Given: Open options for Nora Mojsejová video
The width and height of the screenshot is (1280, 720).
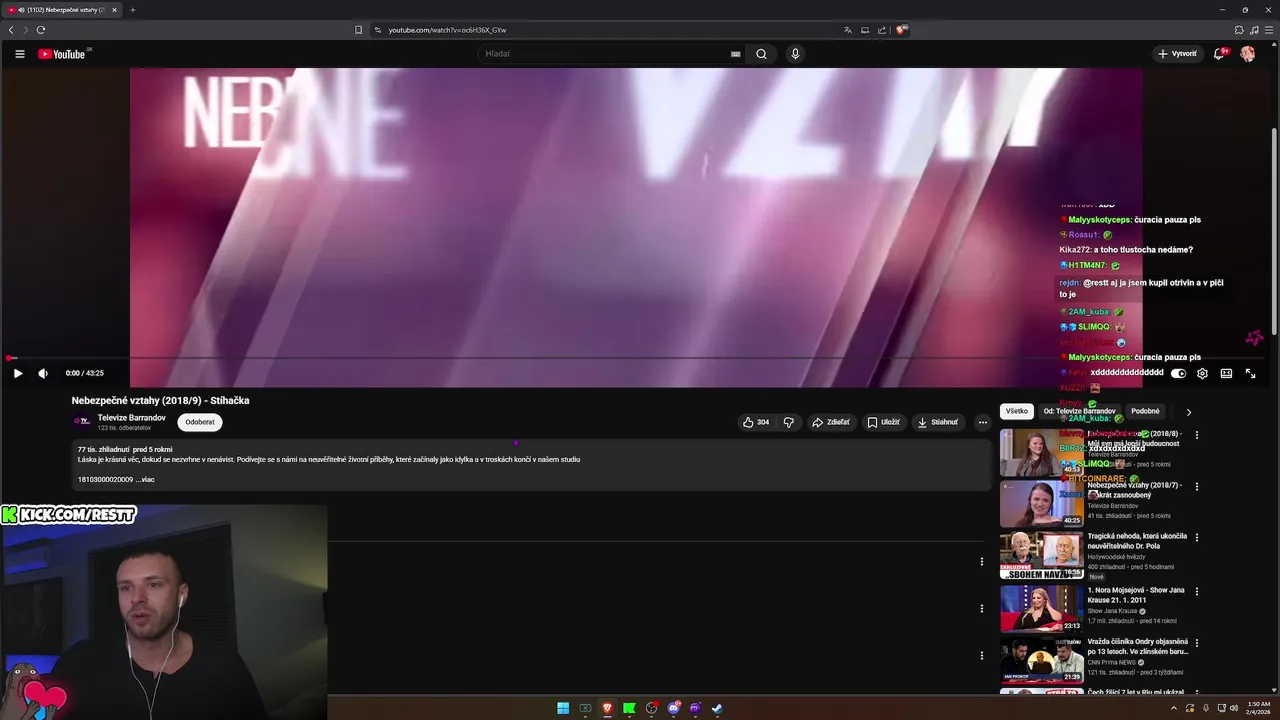Looking at the screenshot, I should point(1196,591).
